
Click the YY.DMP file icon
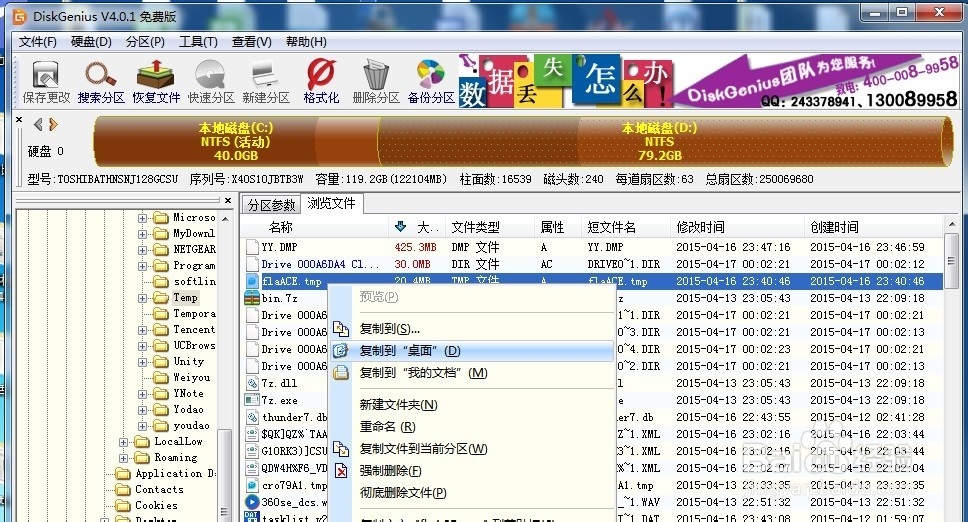click(x=252, y=247)
